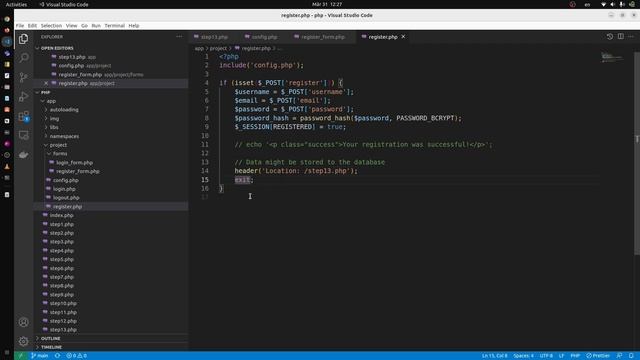Screen dimensions: 640x360
Task: Change the LF end of line sequence
Action: (x=561, y=356)
